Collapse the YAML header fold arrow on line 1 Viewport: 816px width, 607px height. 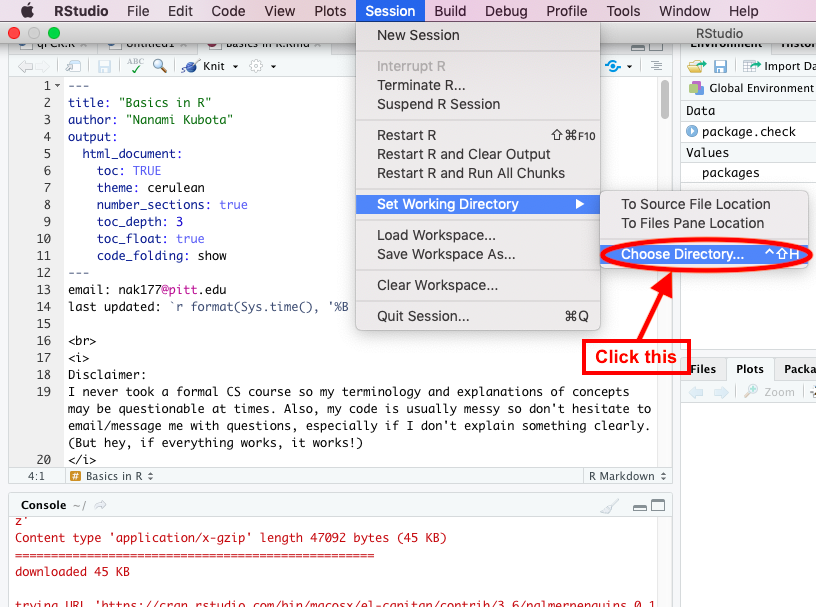pos(57,85)
